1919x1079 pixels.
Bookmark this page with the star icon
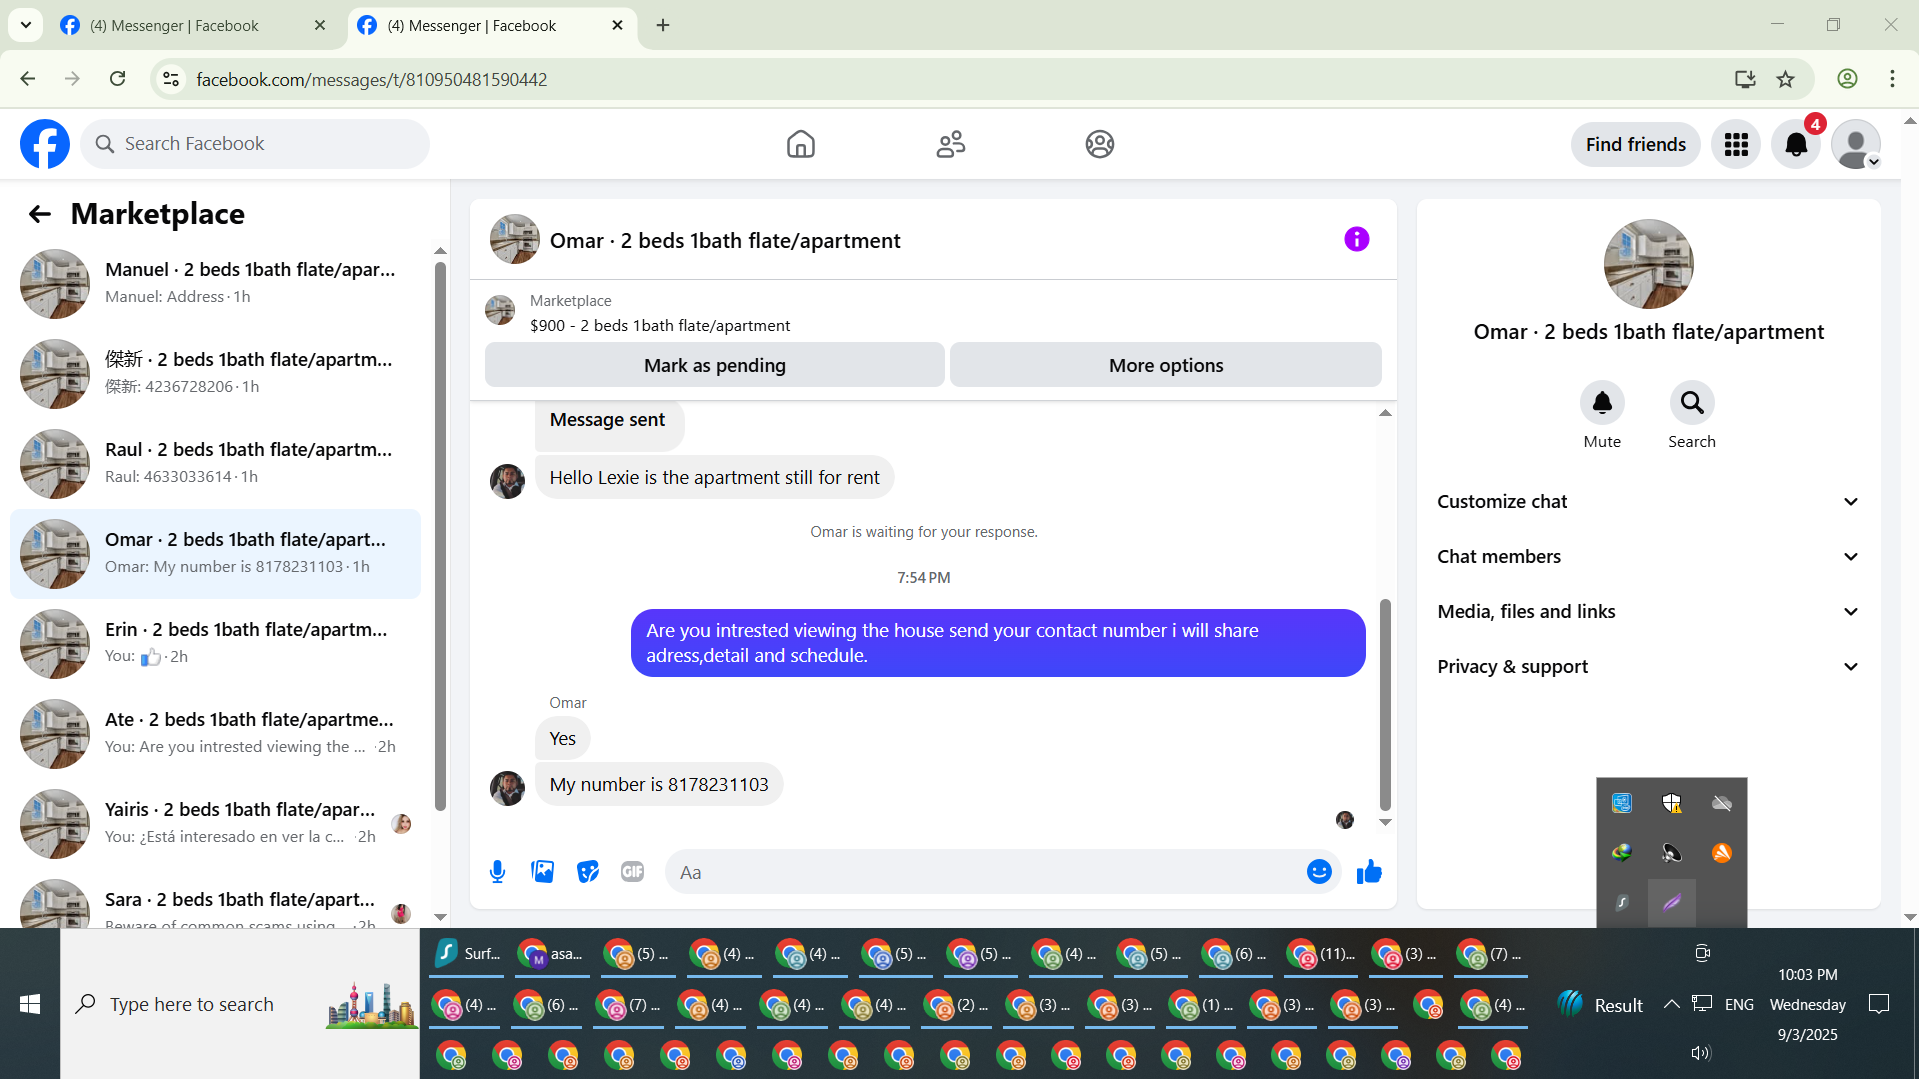tap(1786, 79)
